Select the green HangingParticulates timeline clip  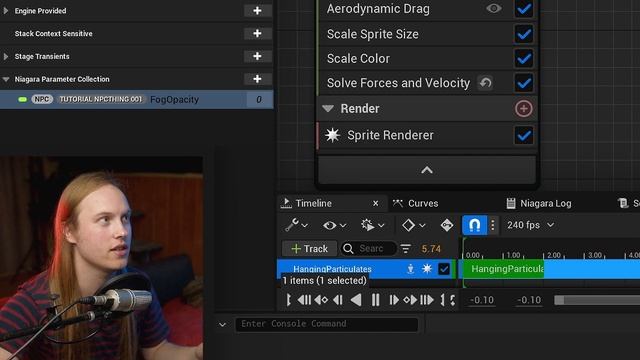coord(503,269)
